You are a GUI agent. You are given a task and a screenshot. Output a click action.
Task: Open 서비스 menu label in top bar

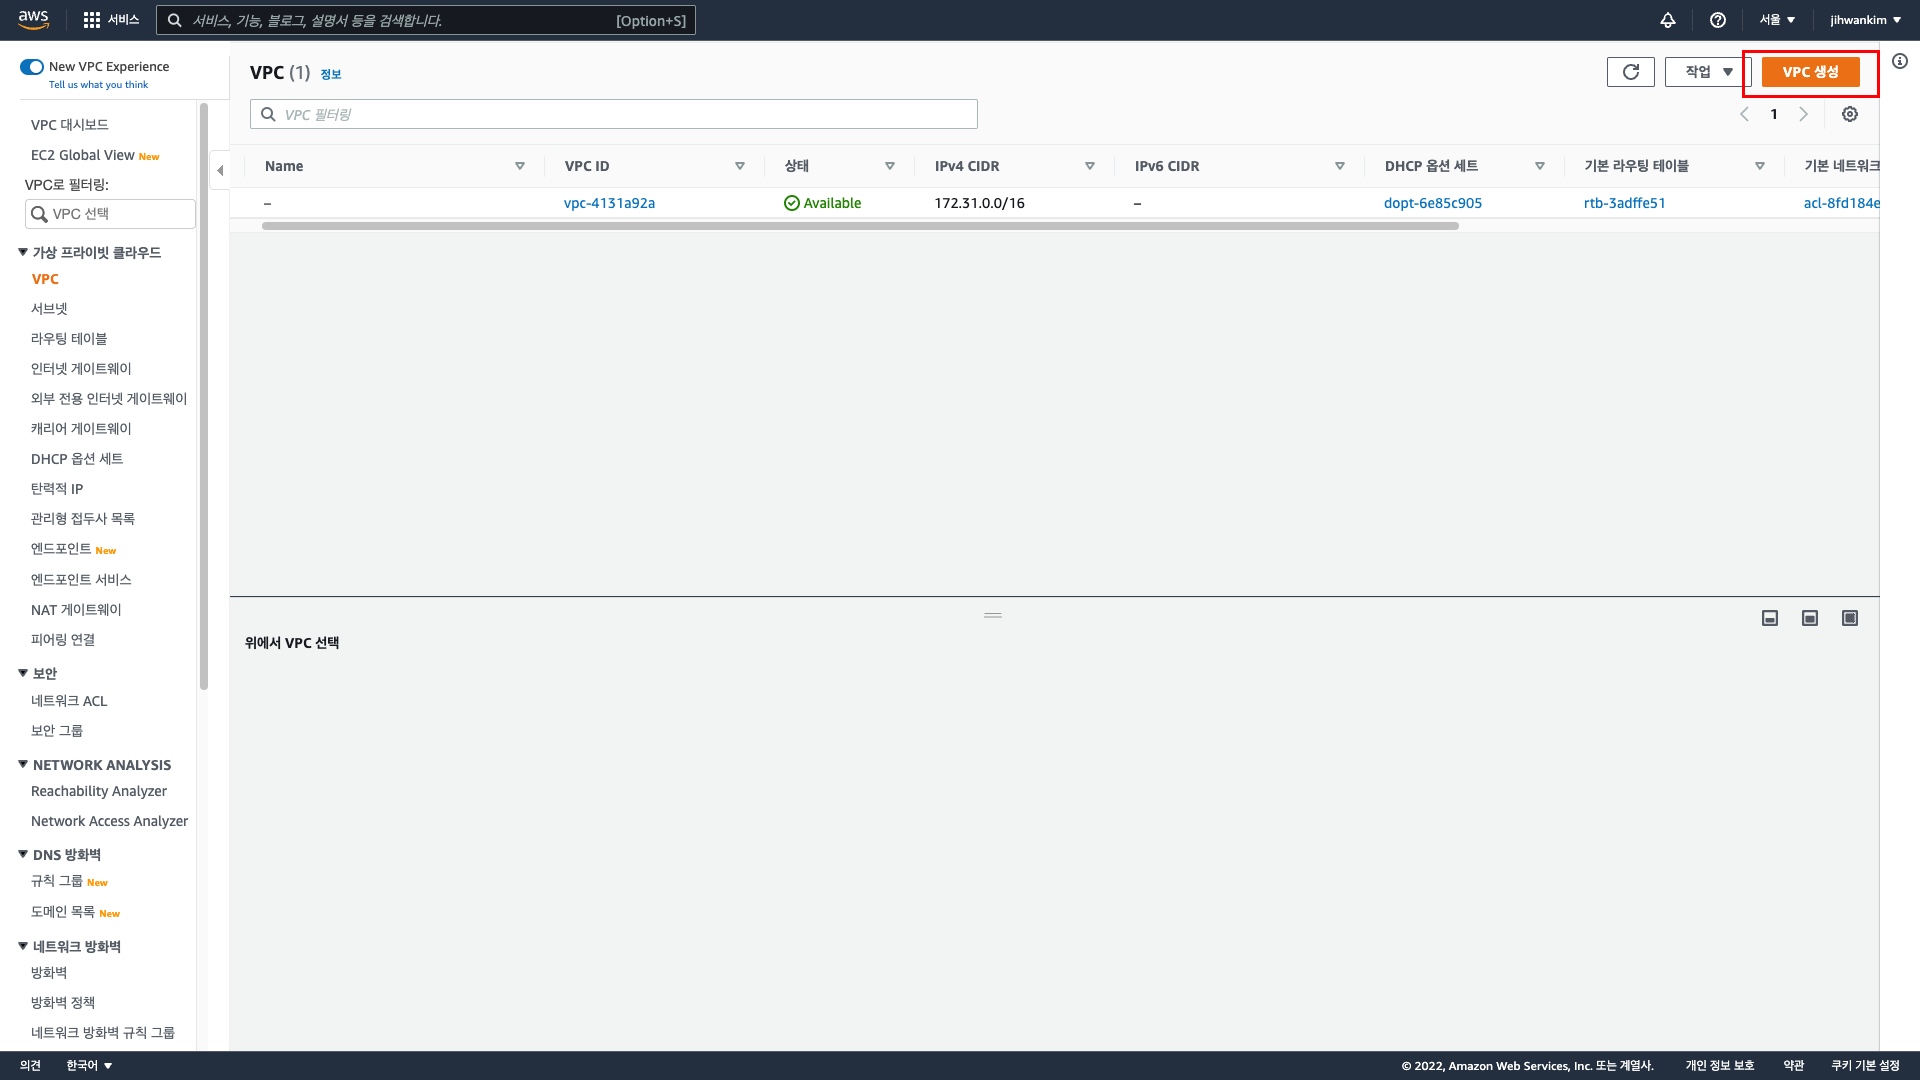click(x=124, y=20)
